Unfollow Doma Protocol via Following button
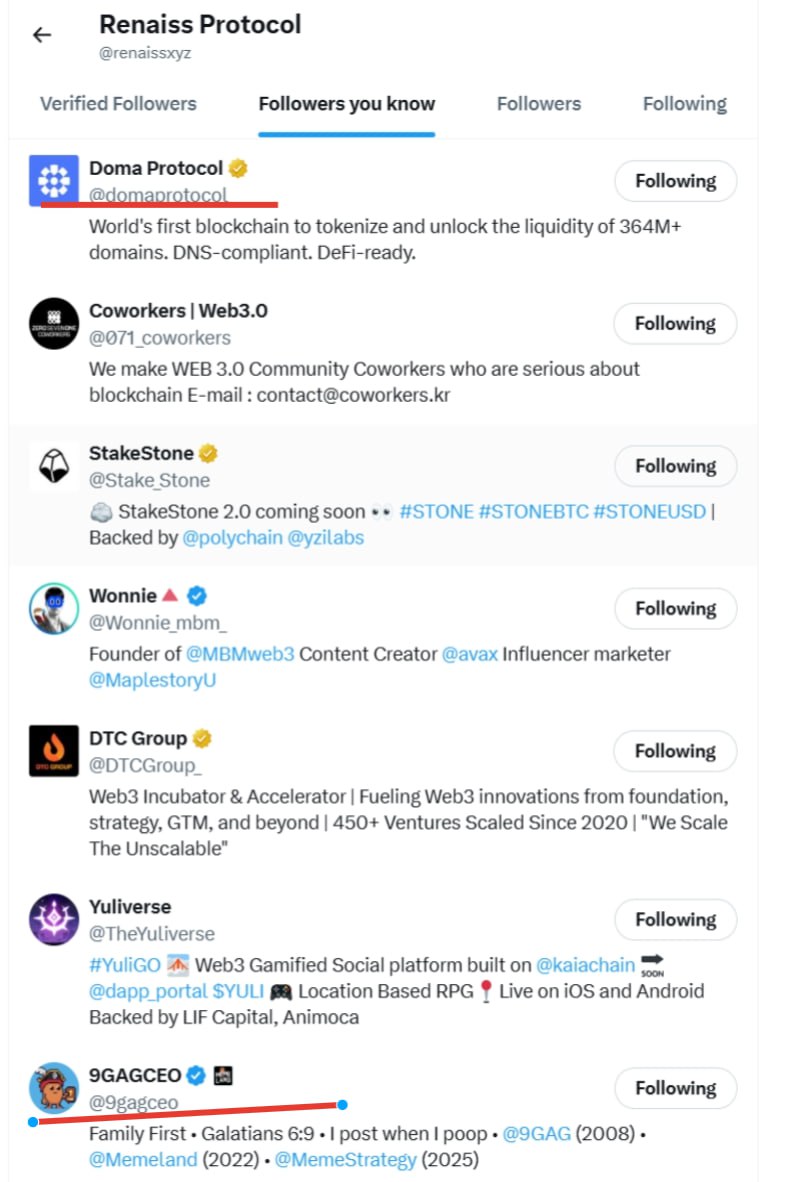The image size is (794, 1182). coord(676,181)
